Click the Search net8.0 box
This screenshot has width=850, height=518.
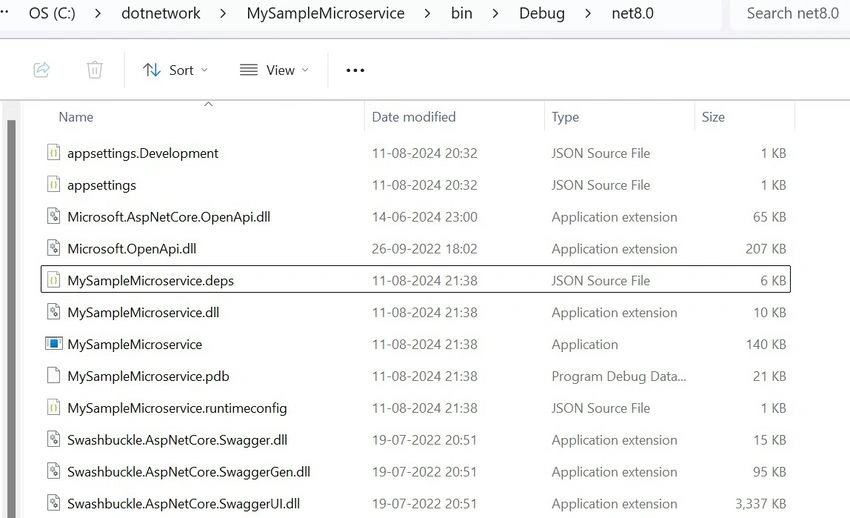coord(791,14)
